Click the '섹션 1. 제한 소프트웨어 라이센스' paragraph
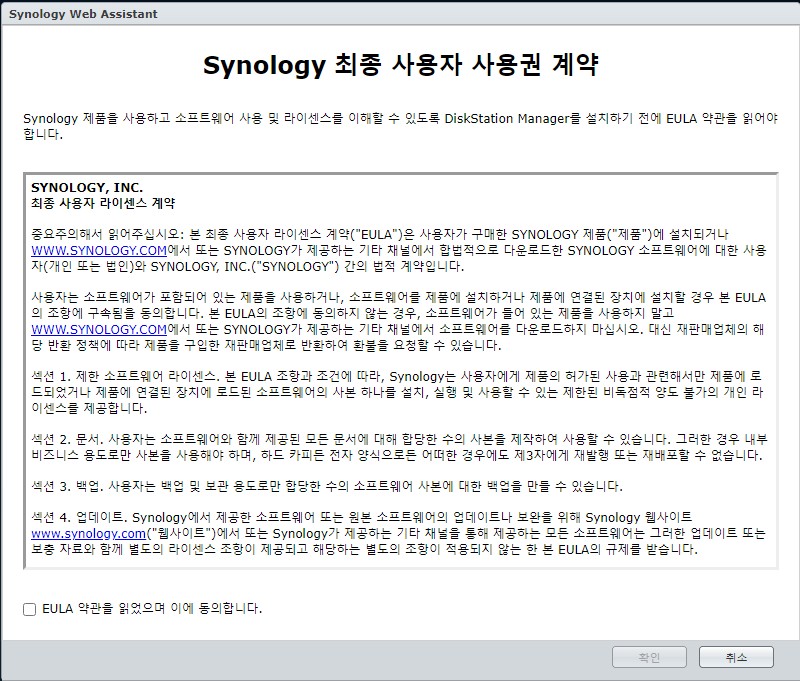 [397, 392]
